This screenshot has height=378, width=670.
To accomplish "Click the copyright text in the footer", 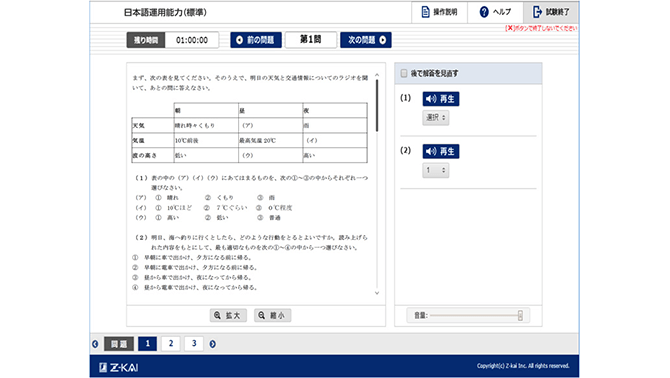I will (523, 366).
